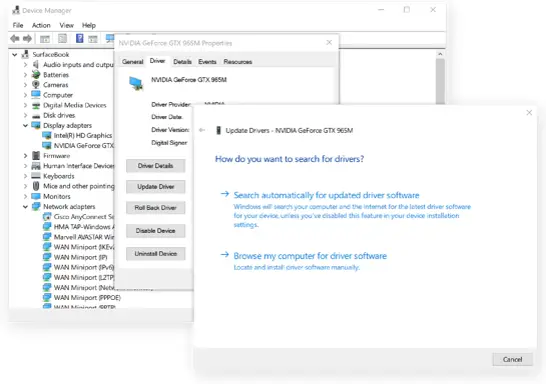This screenshot has width=546, height=384.
Task: Open the Help menu
Action: (89, 25)
